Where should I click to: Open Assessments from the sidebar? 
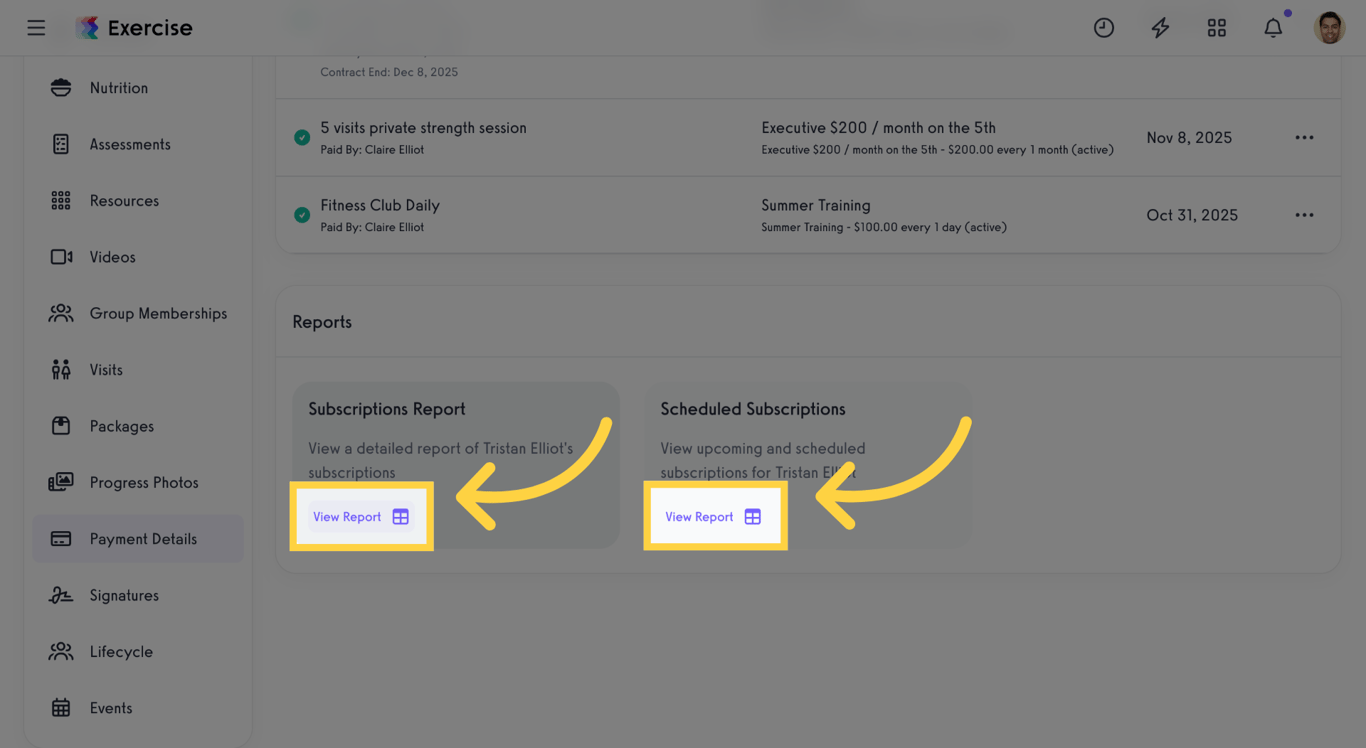click(x=129, y=144)
